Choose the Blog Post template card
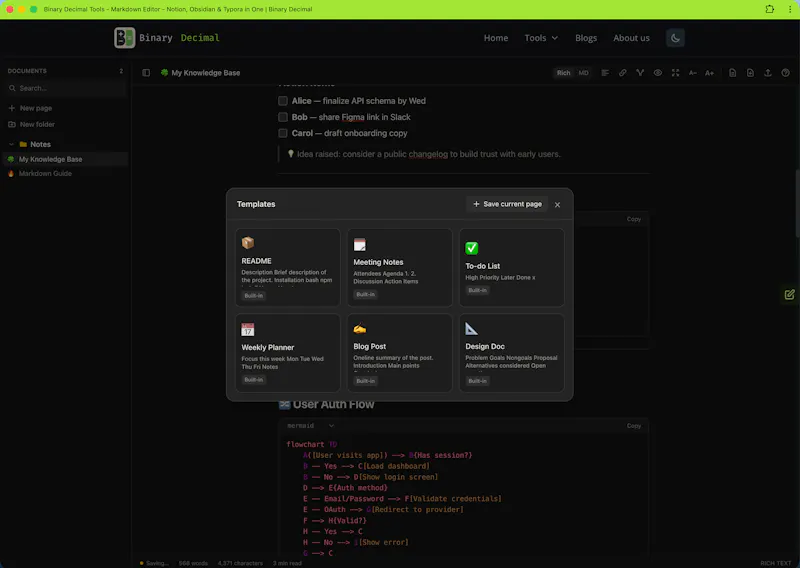800x568 pixels. [400, 353]
